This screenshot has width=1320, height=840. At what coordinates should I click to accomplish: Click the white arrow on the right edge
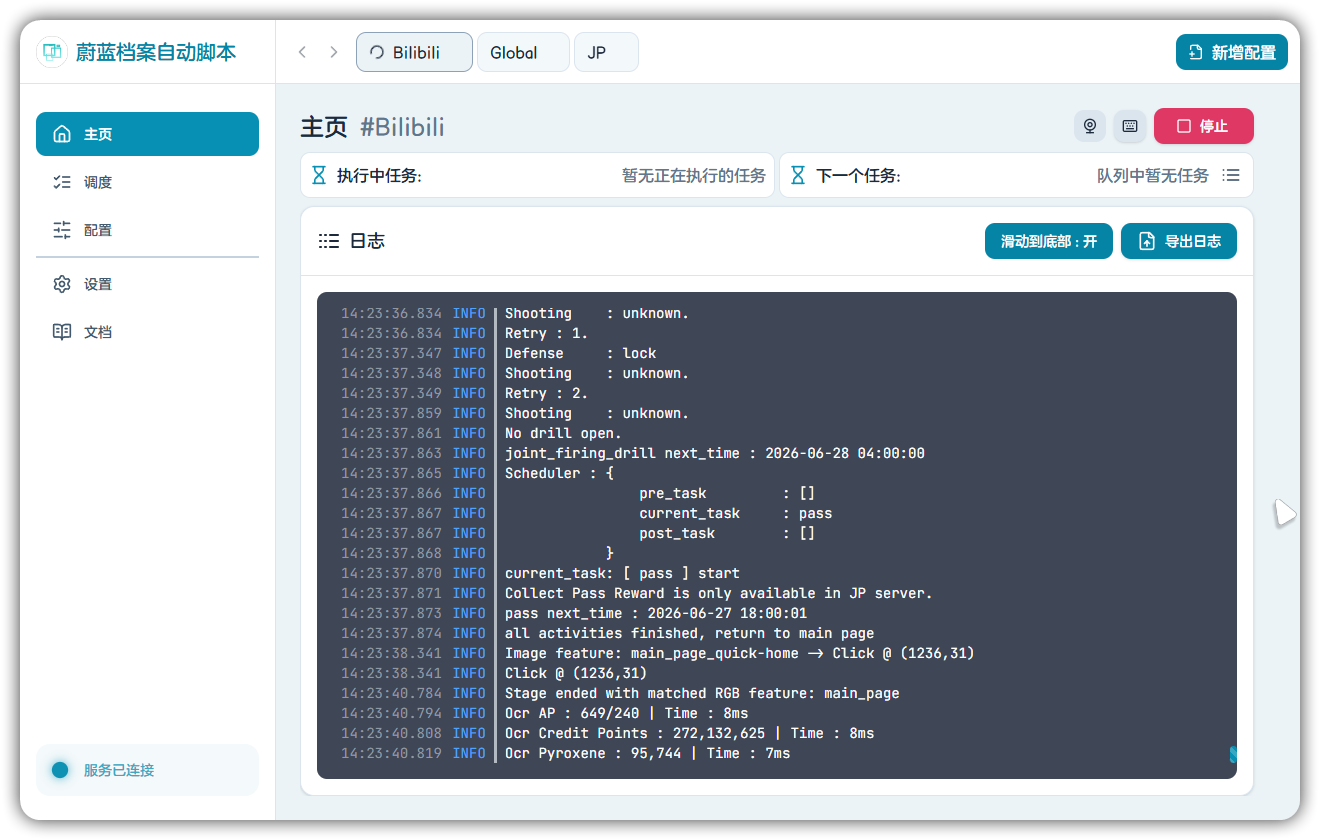1285,513
